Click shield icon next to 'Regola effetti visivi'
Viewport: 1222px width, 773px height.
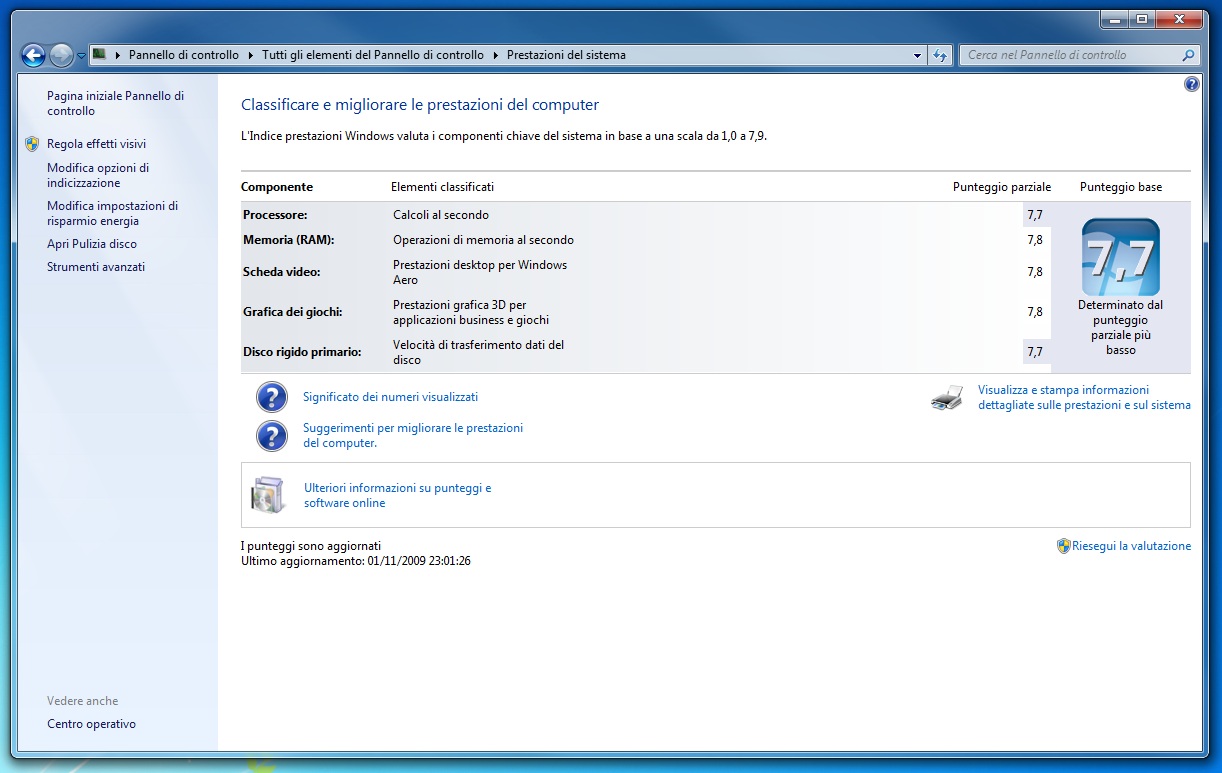point(32,144)
